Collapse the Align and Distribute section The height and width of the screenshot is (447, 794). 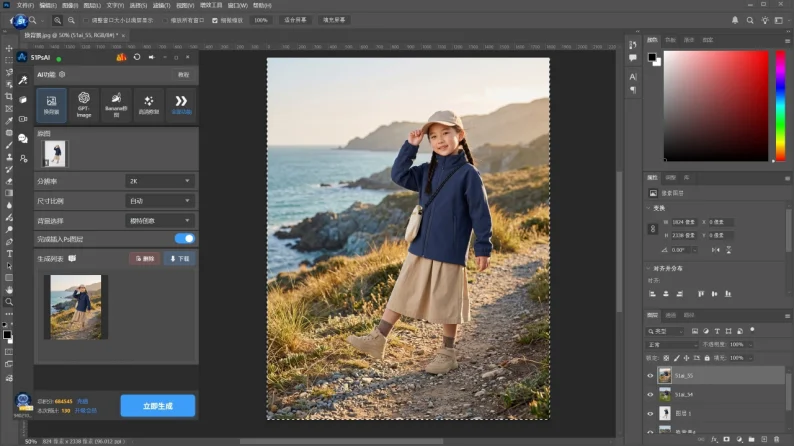tap(649, 268)
